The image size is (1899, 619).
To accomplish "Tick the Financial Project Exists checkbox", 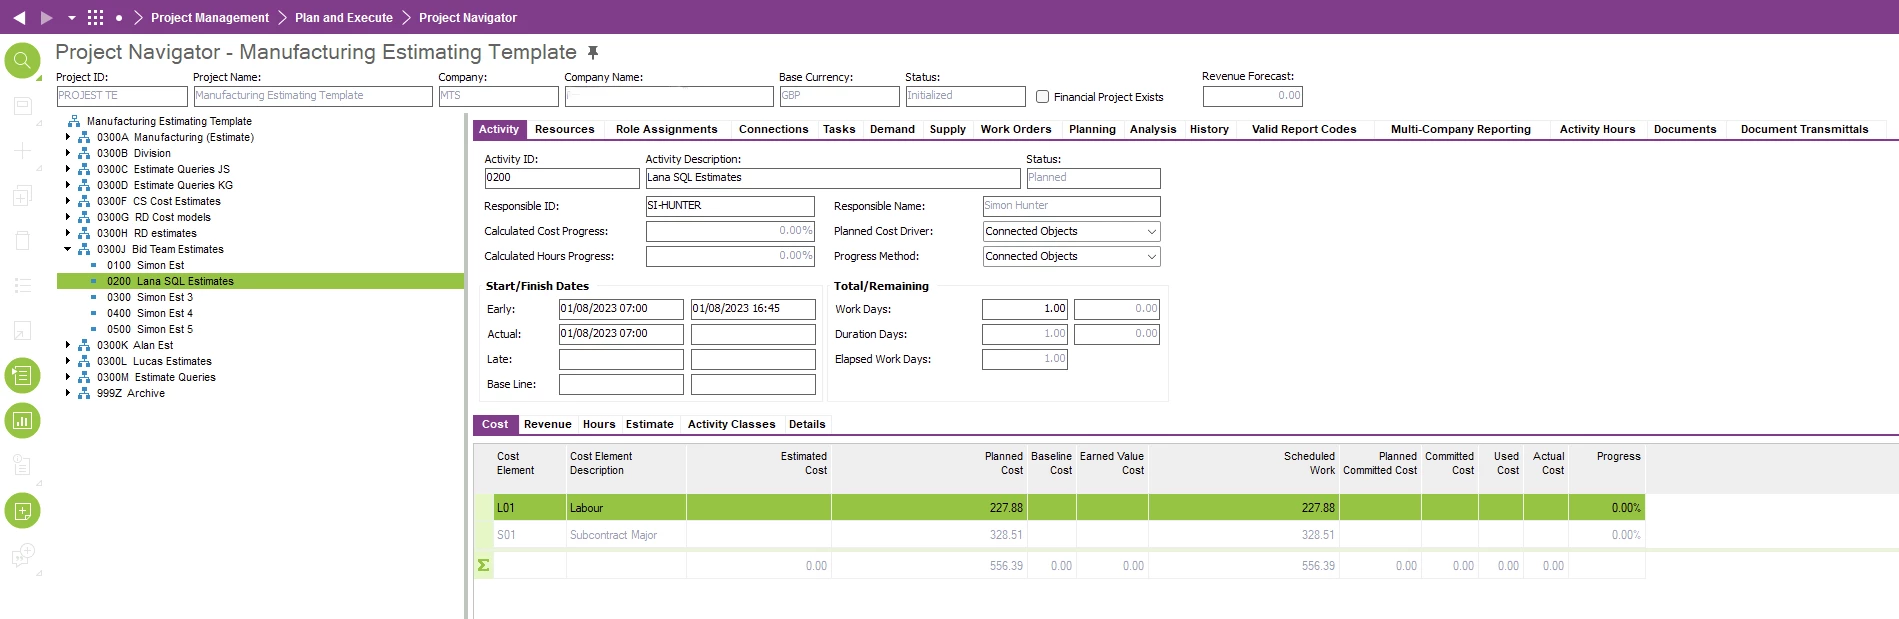I will point(1043,97).
